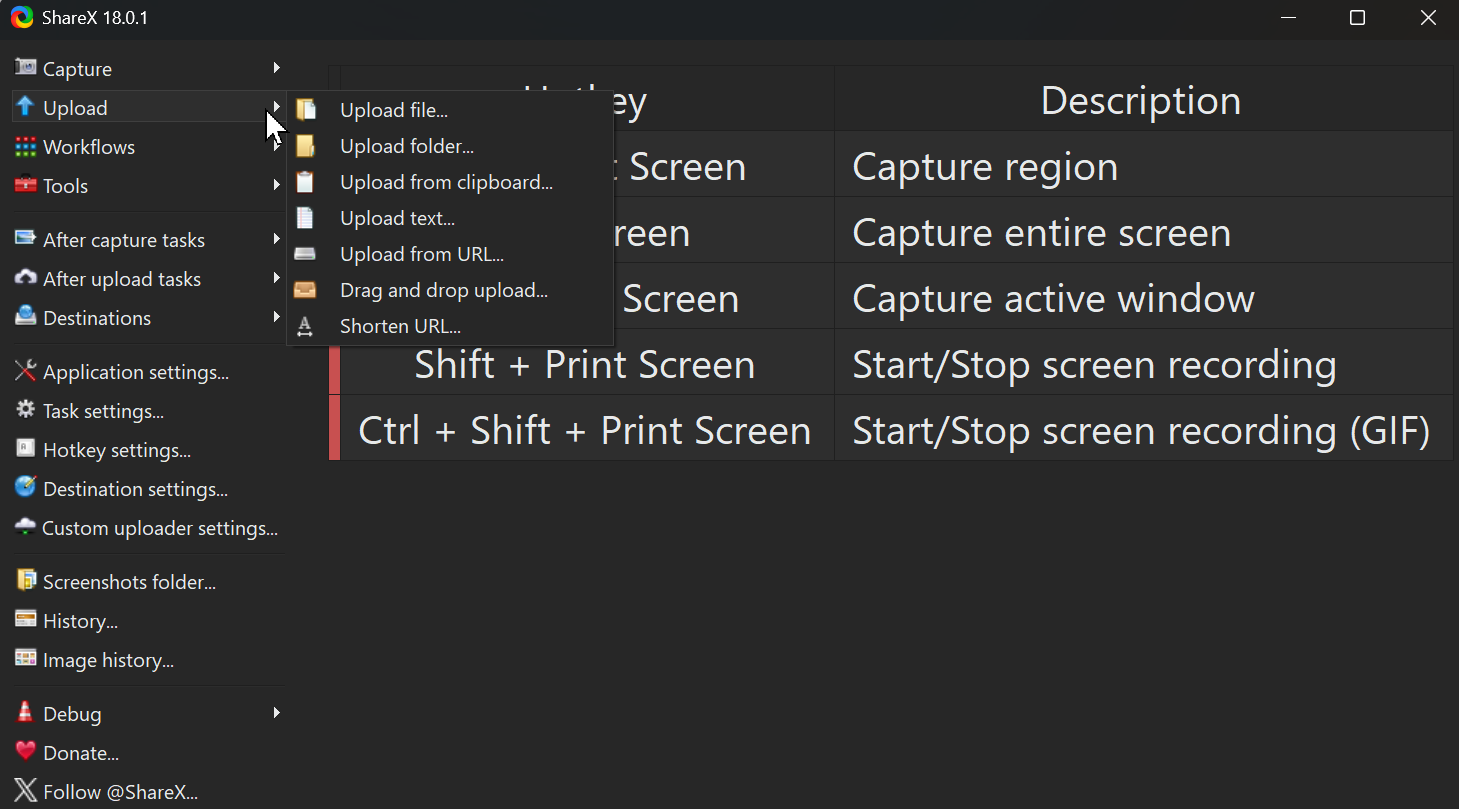Click Ctrl + Shift + Print Screen cell

click(587, 430)
